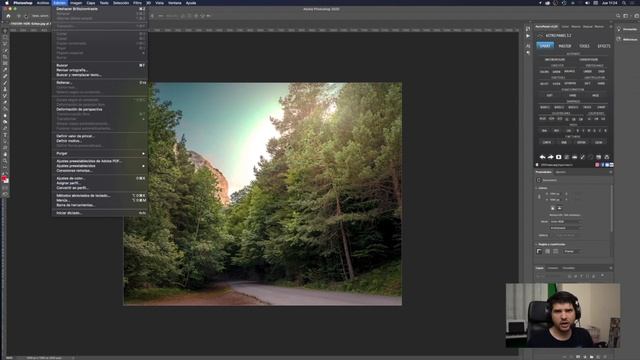Click the foreground color swatch

click(4, 179)
